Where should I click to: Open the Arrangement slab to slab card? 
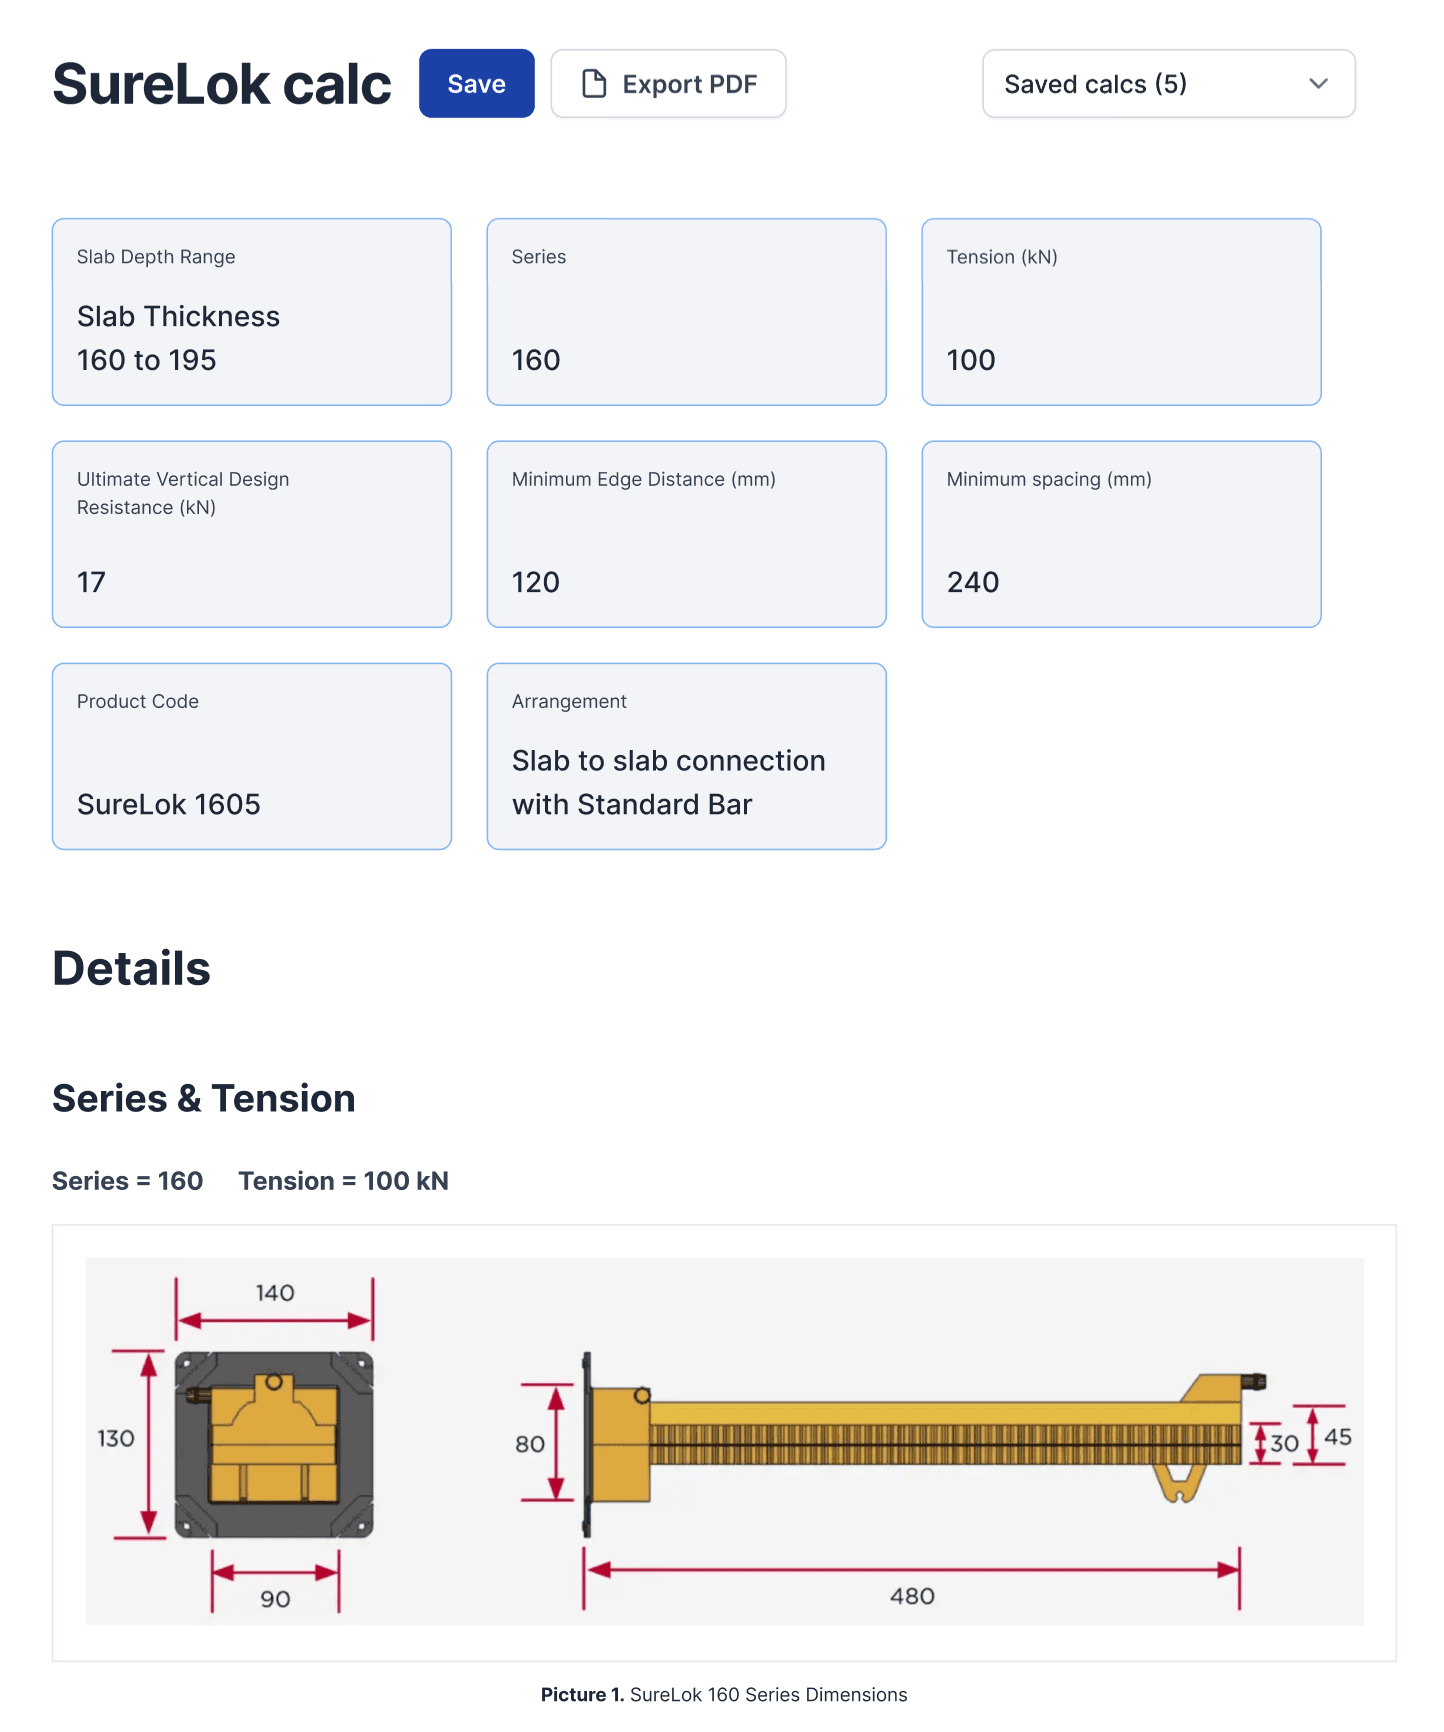tap(686, 757)
